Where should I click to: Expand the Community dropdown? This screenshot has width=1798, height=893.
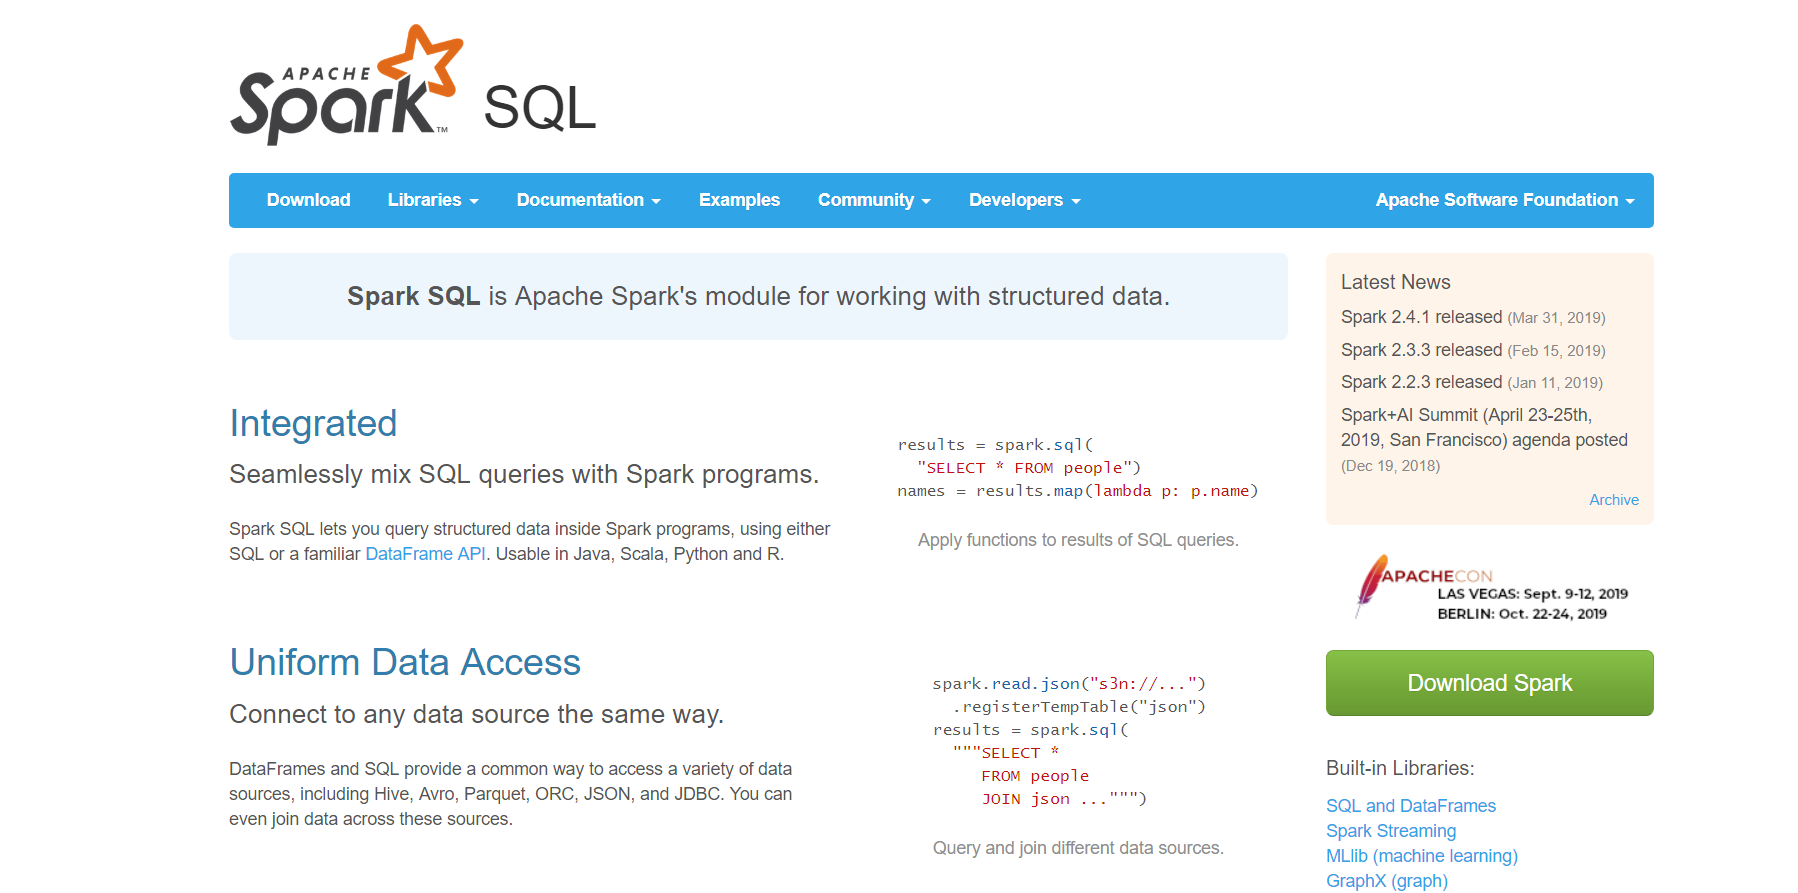click(874, 200)
